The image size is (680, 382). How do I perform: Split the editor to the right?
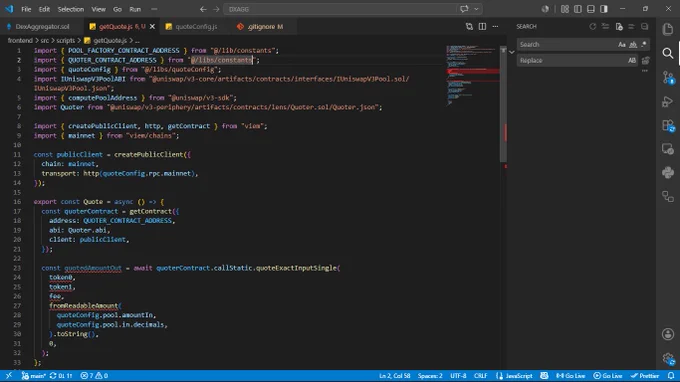(x=482, y=26)
